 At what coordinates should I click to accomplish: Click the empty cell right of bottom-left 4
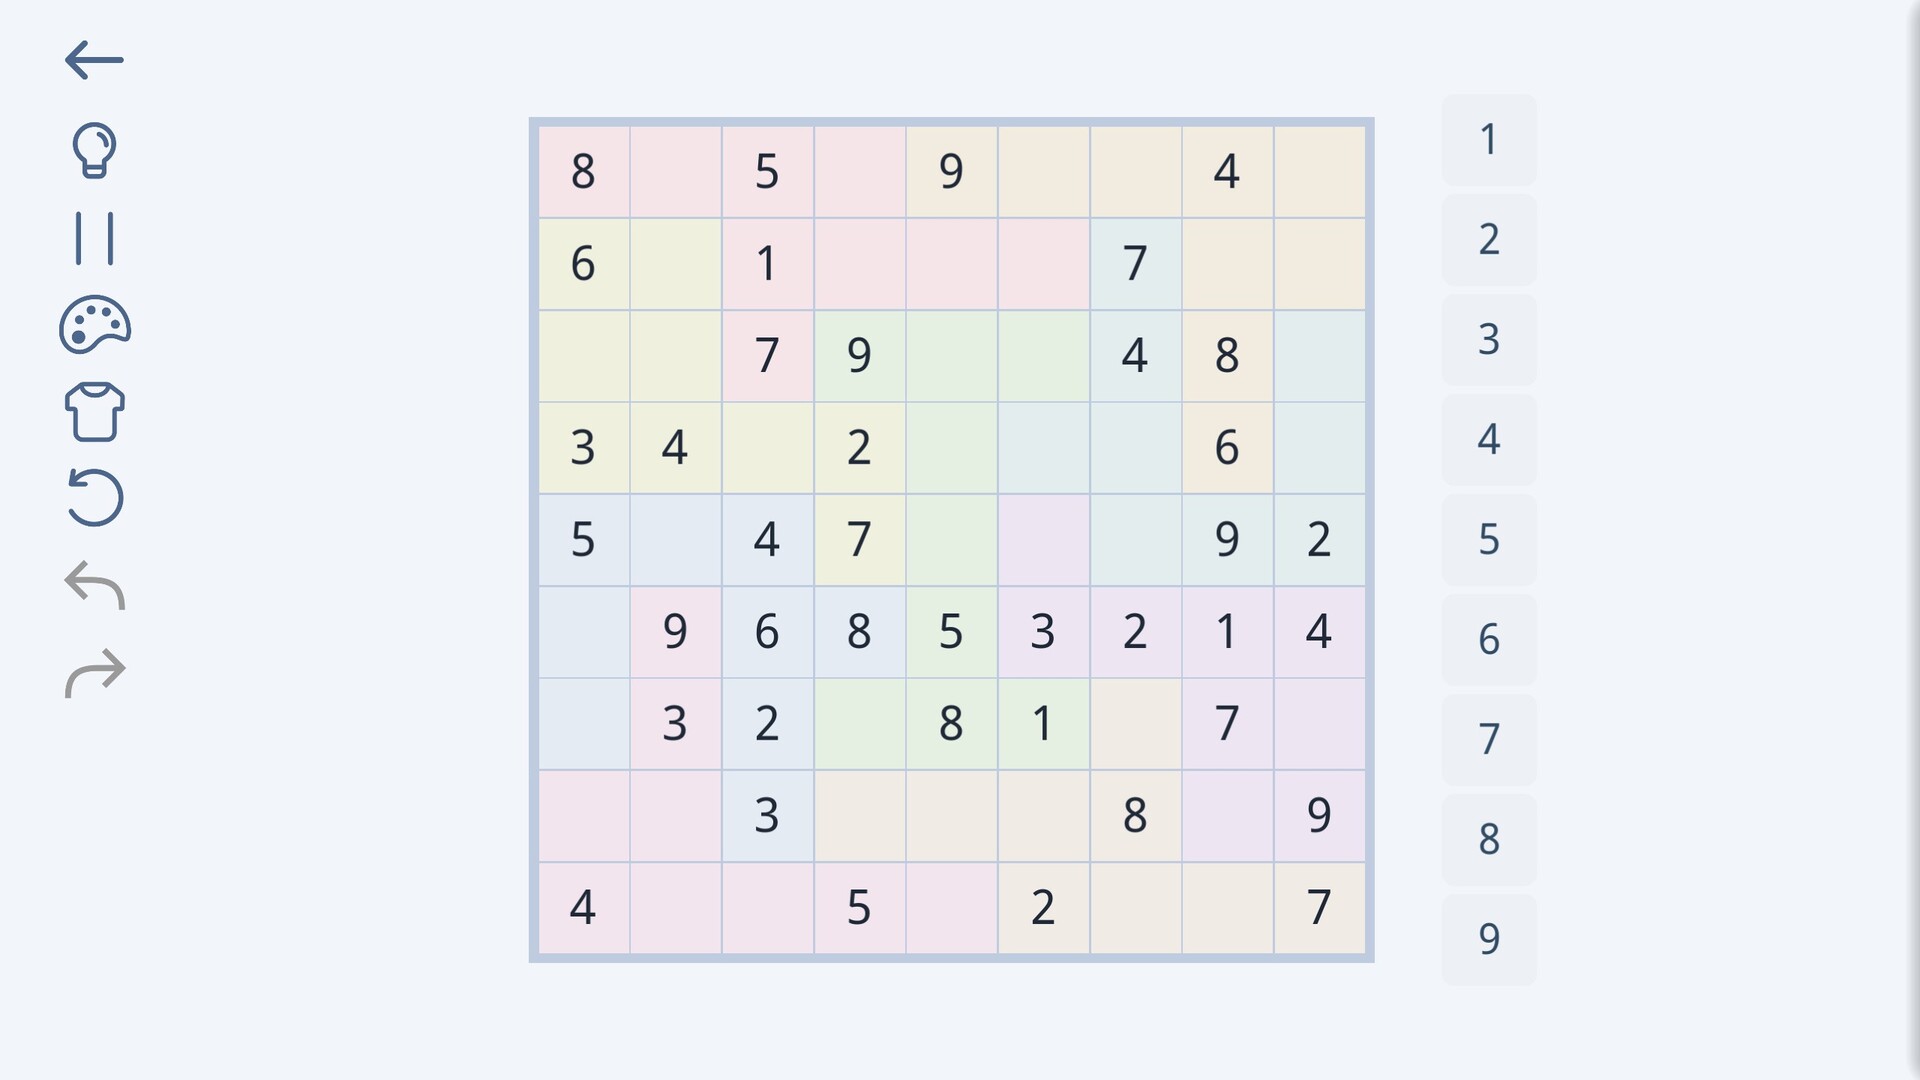(x=675, y=908)
